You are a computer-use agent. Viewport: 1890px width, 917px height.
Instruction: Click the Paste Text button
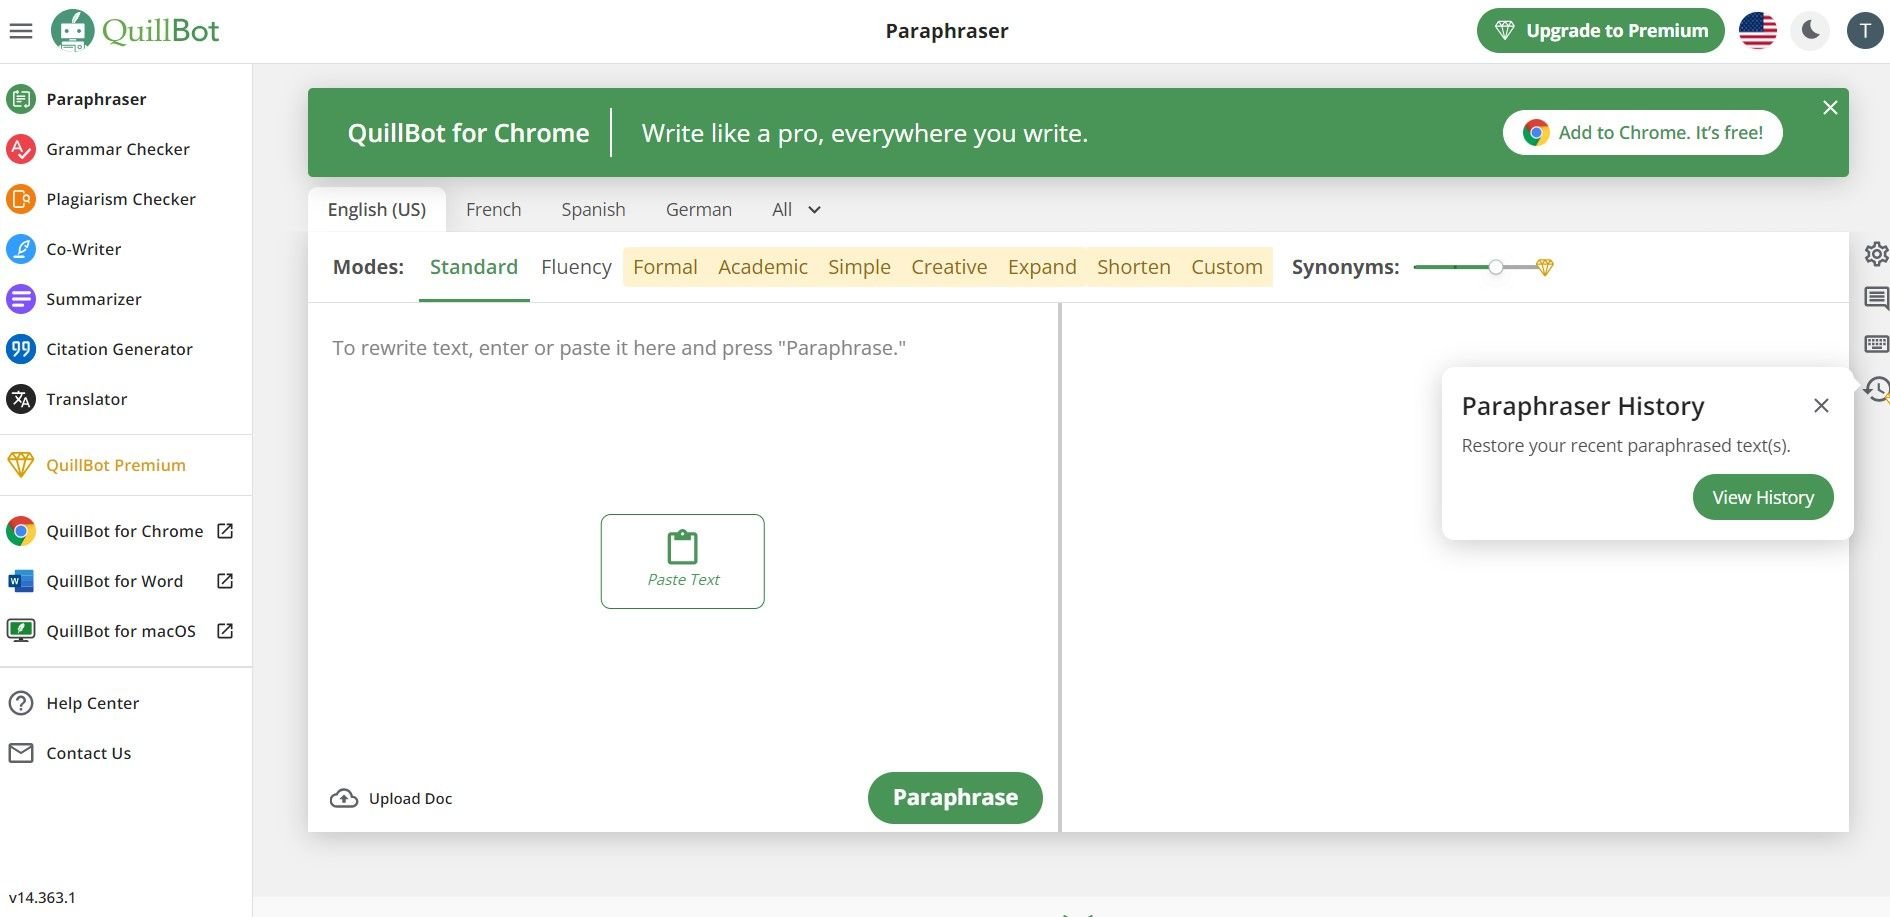pyautogui.click(x=683, y=561)
